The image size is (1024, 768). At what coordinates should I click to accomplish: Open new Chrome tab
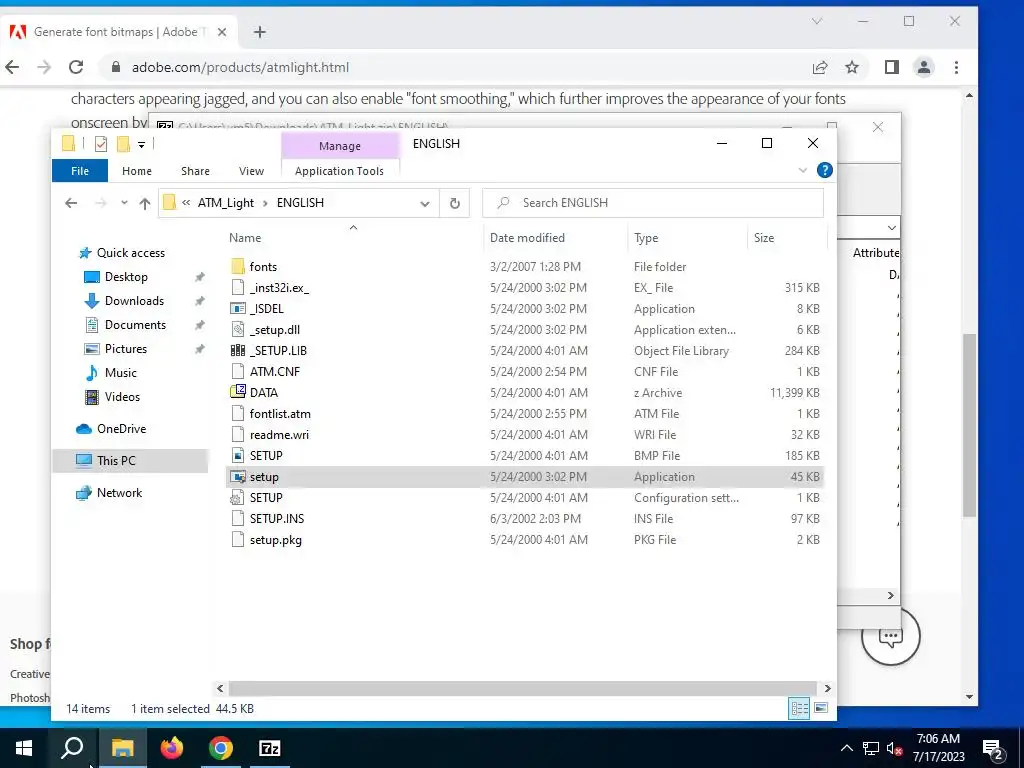pos(259,32)
